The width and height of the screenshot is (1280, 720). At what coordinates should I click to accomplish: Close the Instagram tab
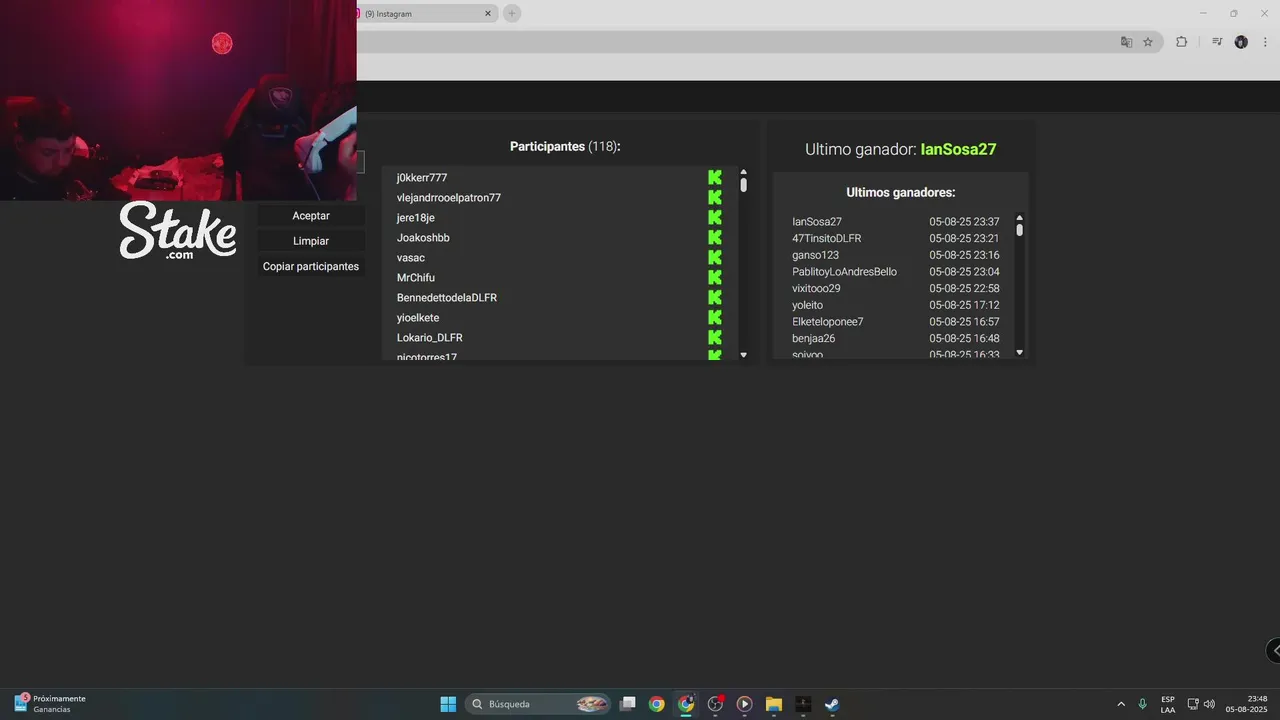488,14
